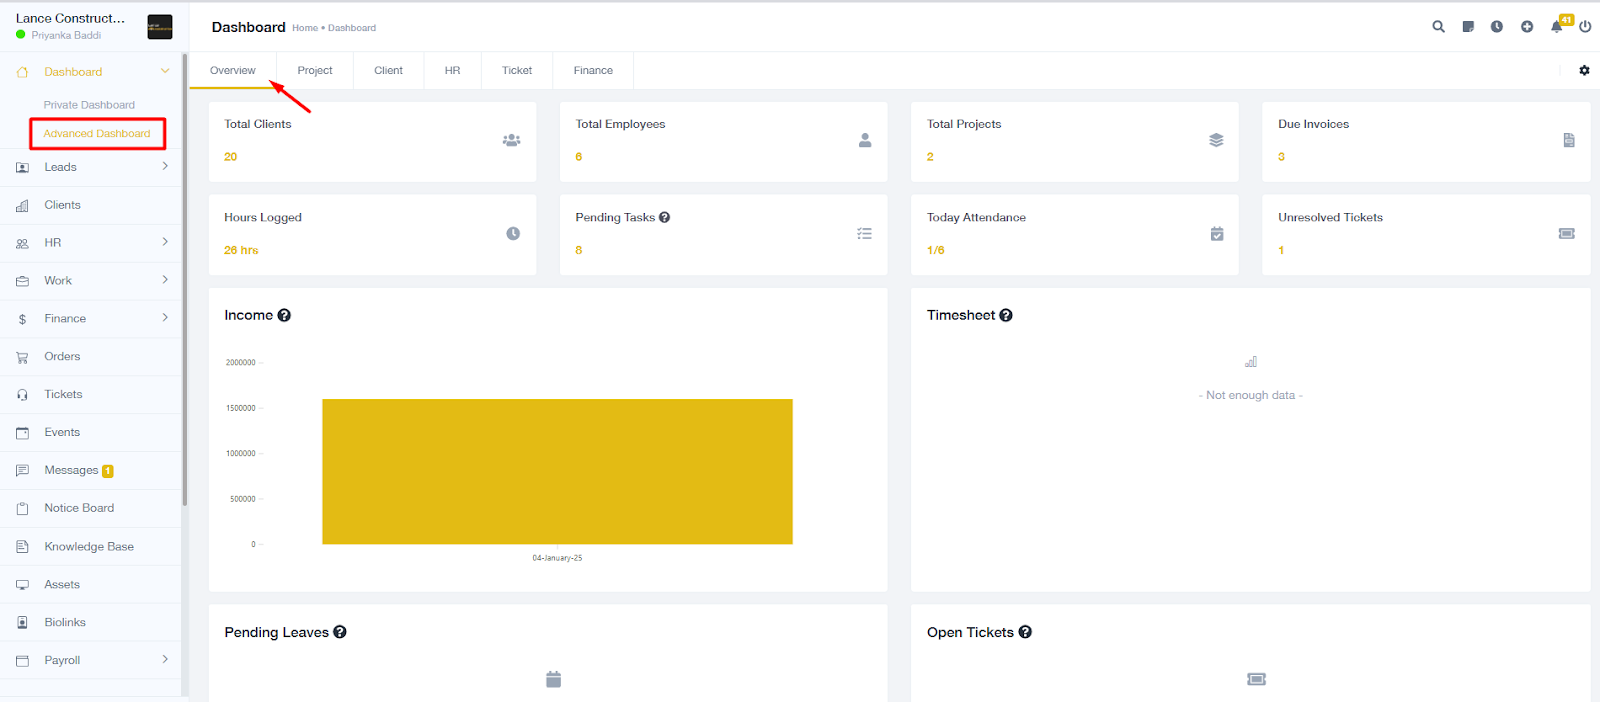The height and width of the screenshot is (702, 1600).
Task: Click the company logo thumbnail in sidebar
Action: 160,27
